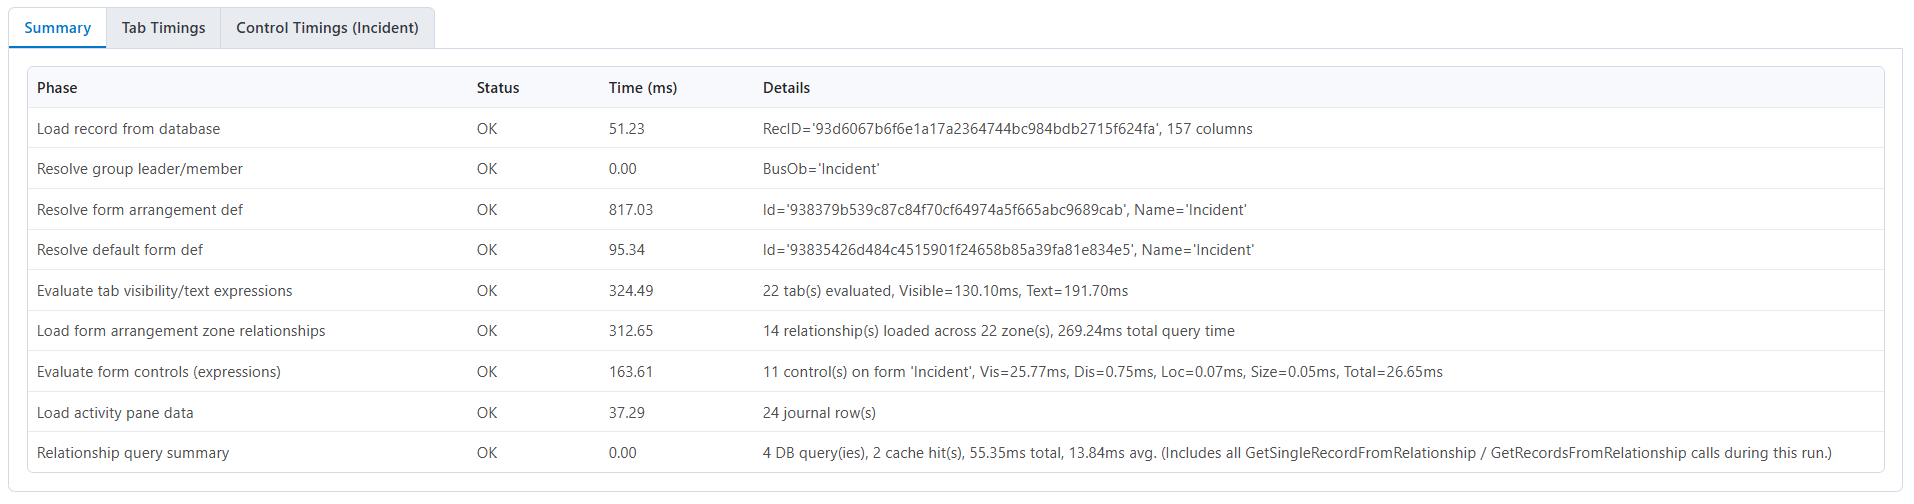
Task: Select 'Evaluate tab visibility/text expressions' phase
Action: tap(165, 291)
